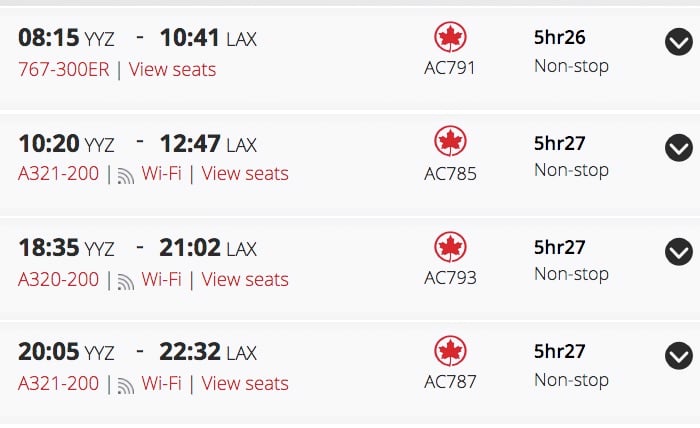This screenshot has height=428, width=700.
Task: Open View seats for the 767-300ER flight
Action: (x=172, y=70)
